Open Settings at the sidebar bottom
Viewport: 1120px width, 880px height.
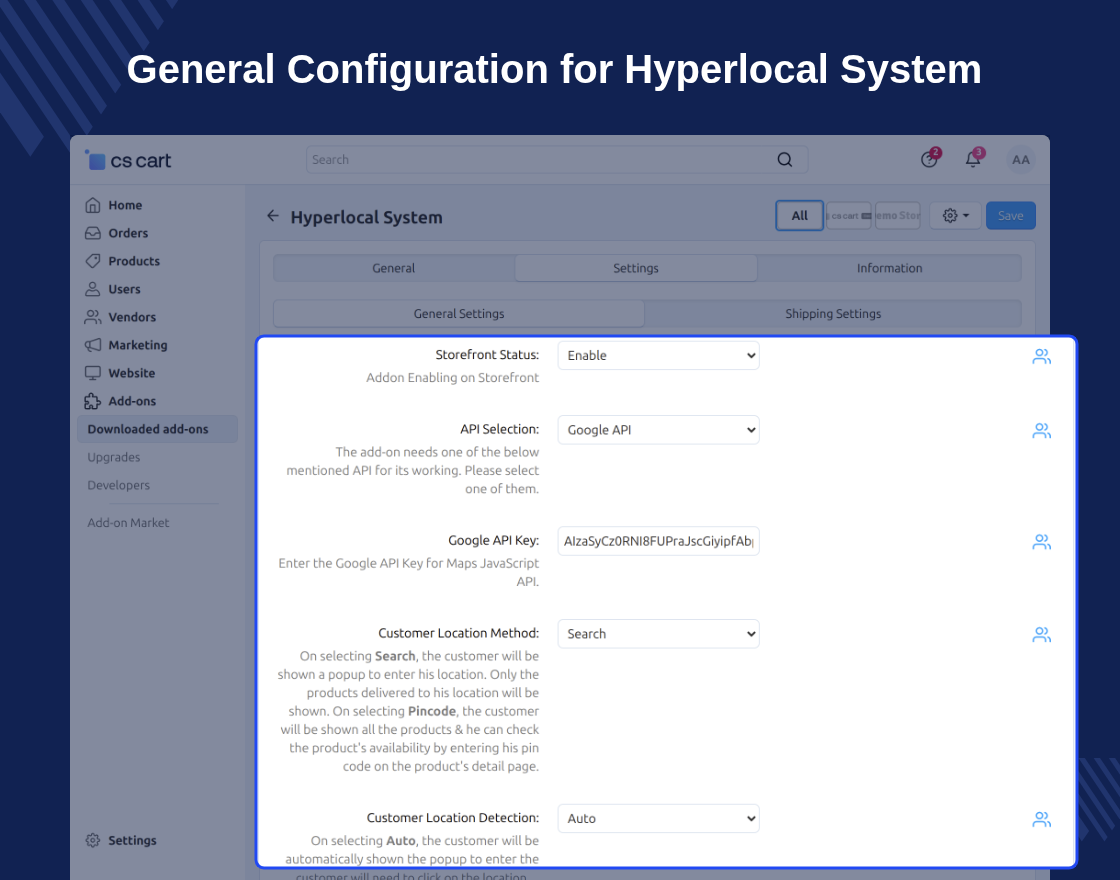132,840
